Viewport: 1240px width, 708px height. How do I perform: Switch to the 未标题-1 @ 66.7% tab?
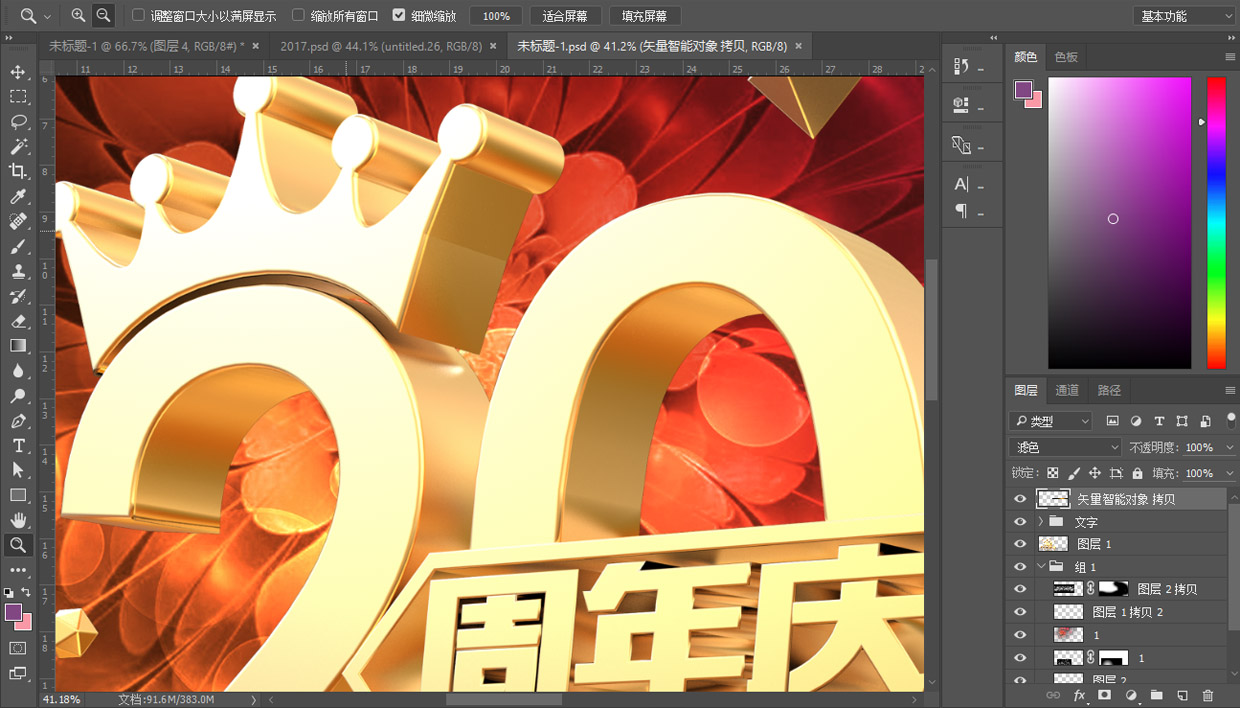click(147, 46)
